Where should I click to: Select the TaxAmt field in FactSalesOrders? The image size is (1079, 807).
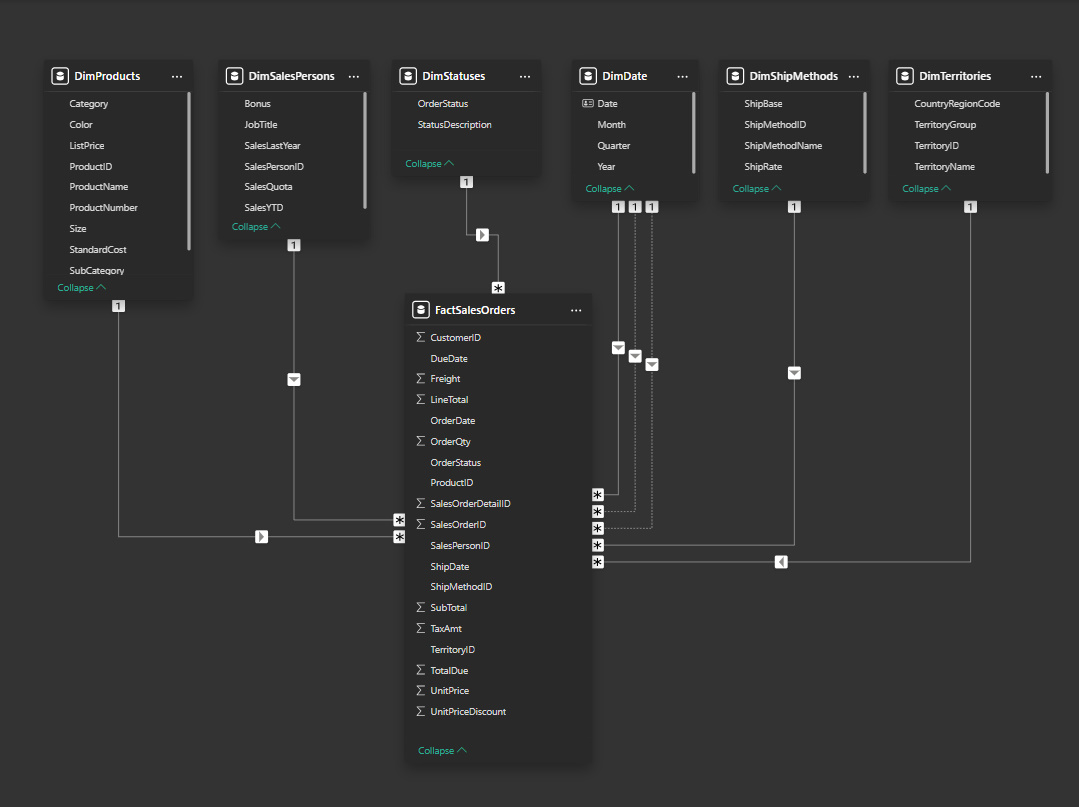[446, 628]
